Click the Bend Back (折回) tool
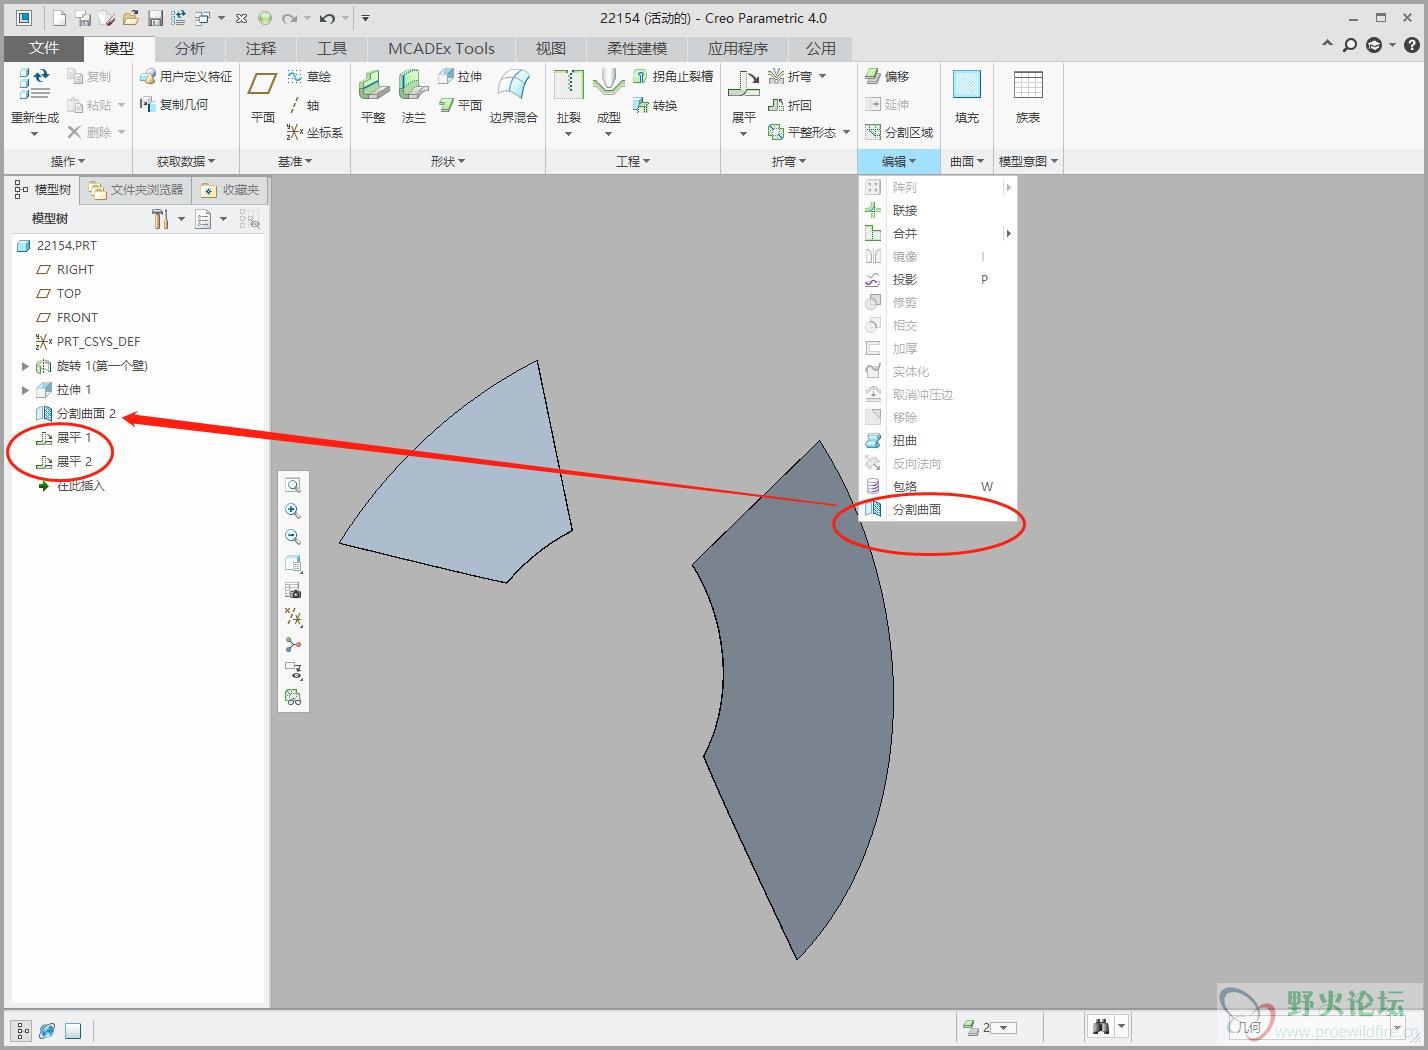This screenshot has height=1050, width=1428. point(790,105)
